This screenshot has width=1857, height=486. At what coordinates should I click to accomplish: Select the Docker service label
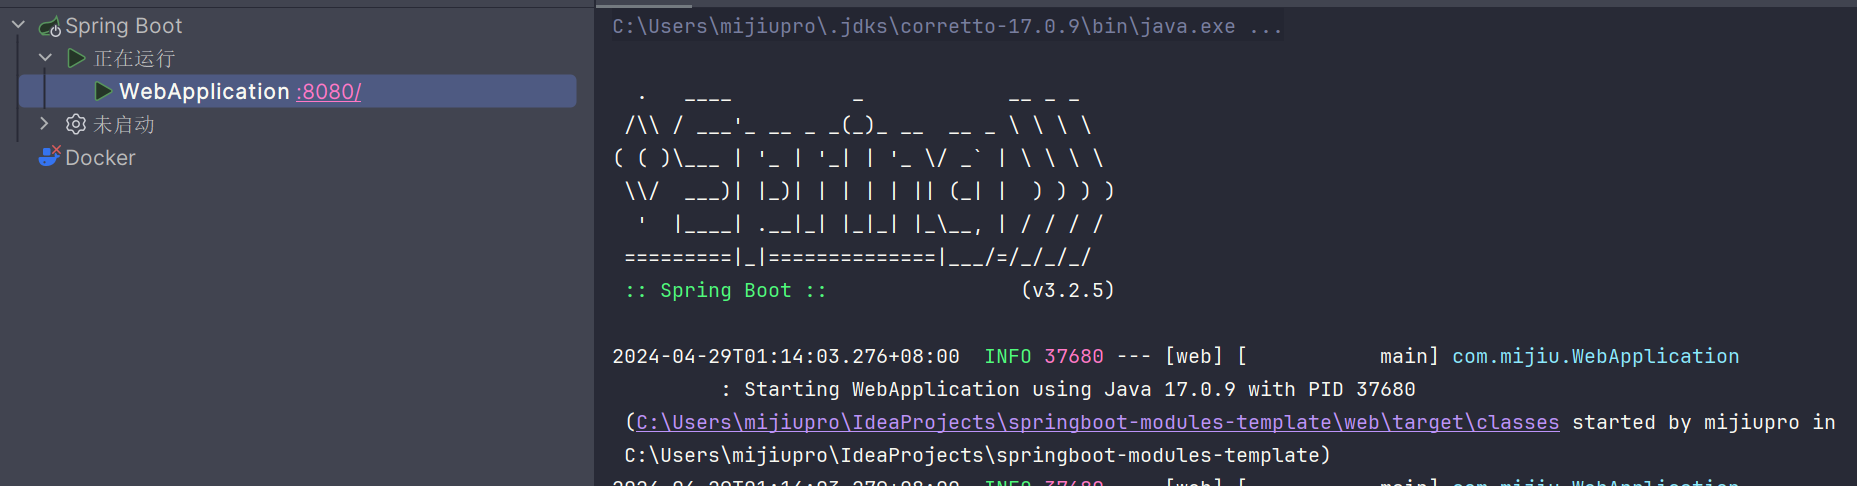(x=100, y=158)
